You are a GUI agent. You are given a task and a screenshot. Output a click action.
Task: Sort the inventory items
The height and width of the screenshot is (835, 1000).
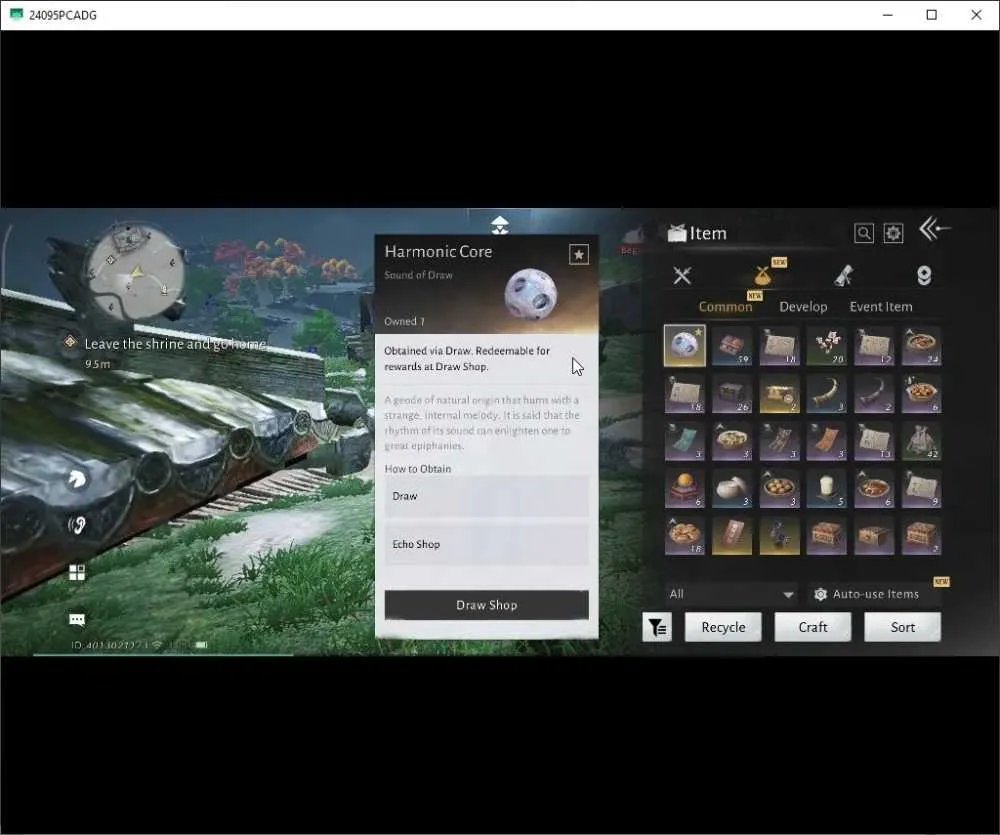[x=902, y=628]
